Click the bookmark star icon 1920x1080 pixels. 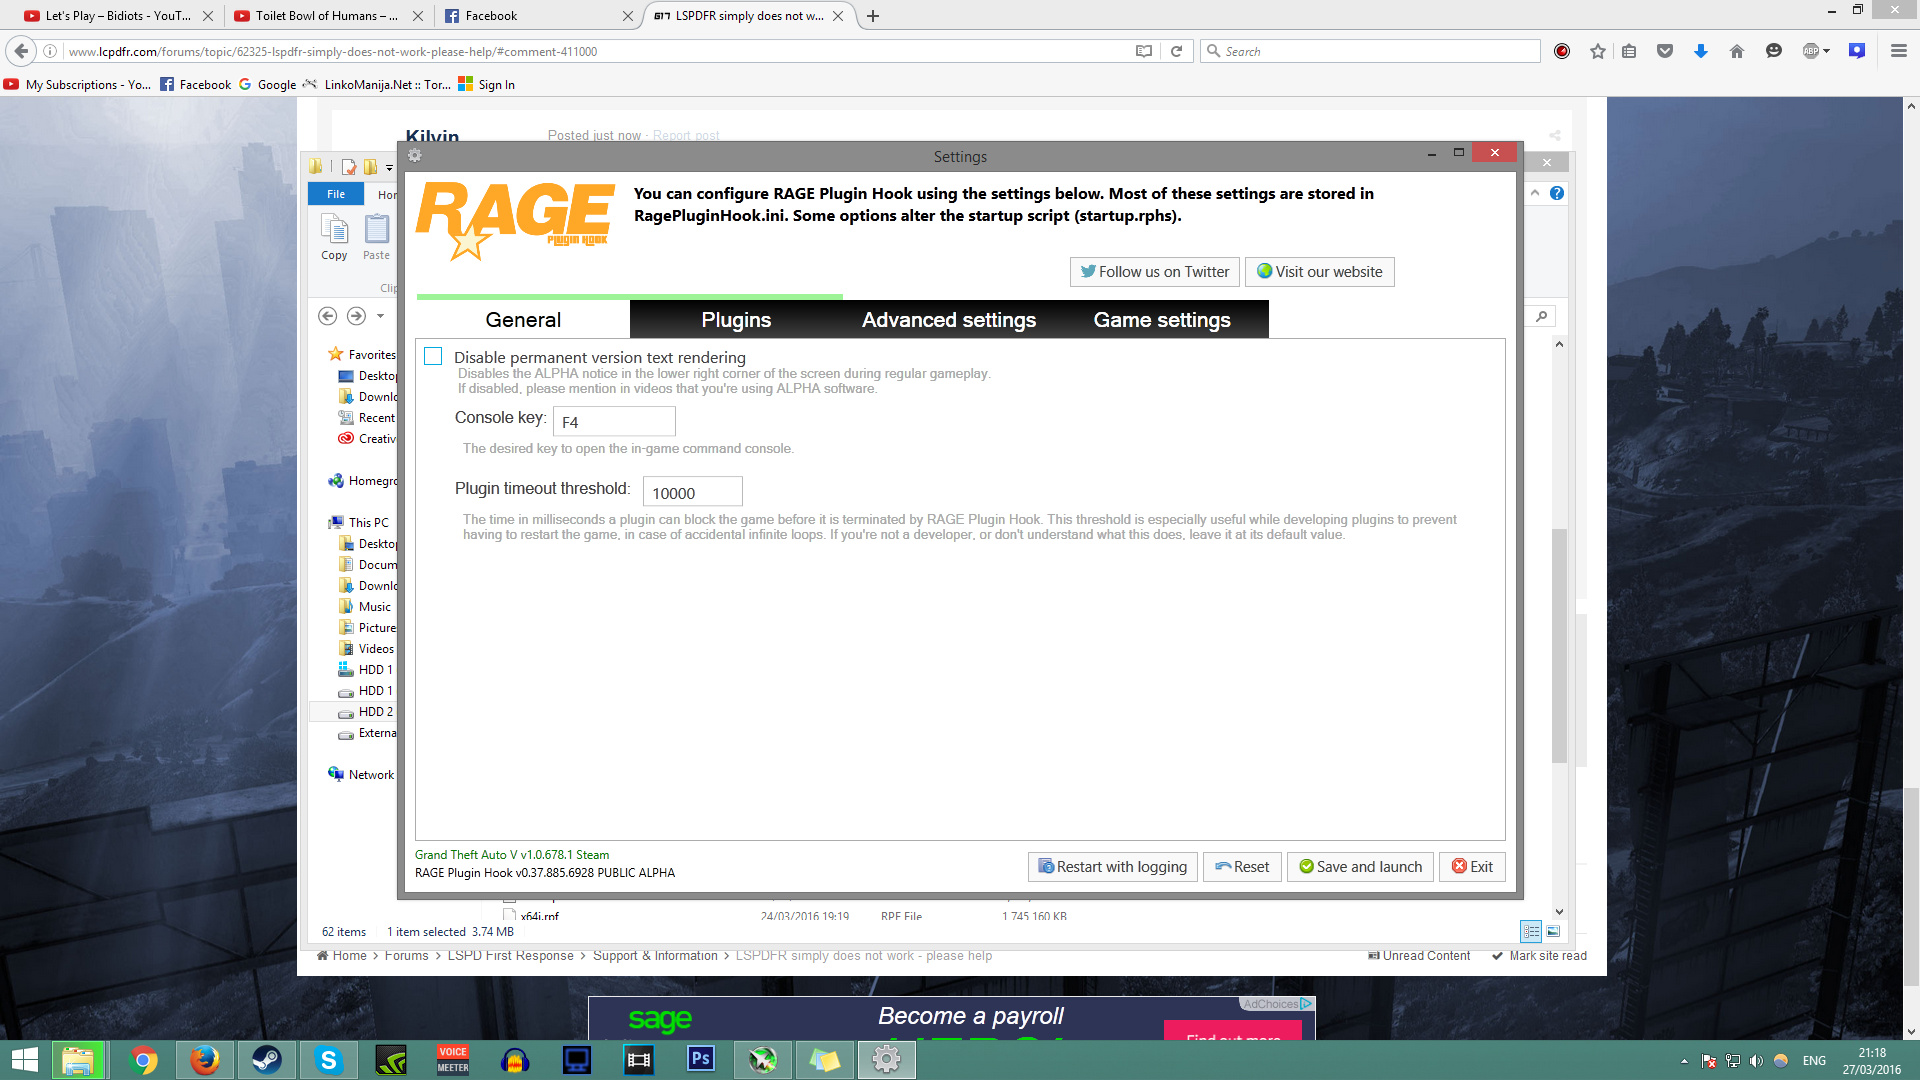coord(1597,51)
